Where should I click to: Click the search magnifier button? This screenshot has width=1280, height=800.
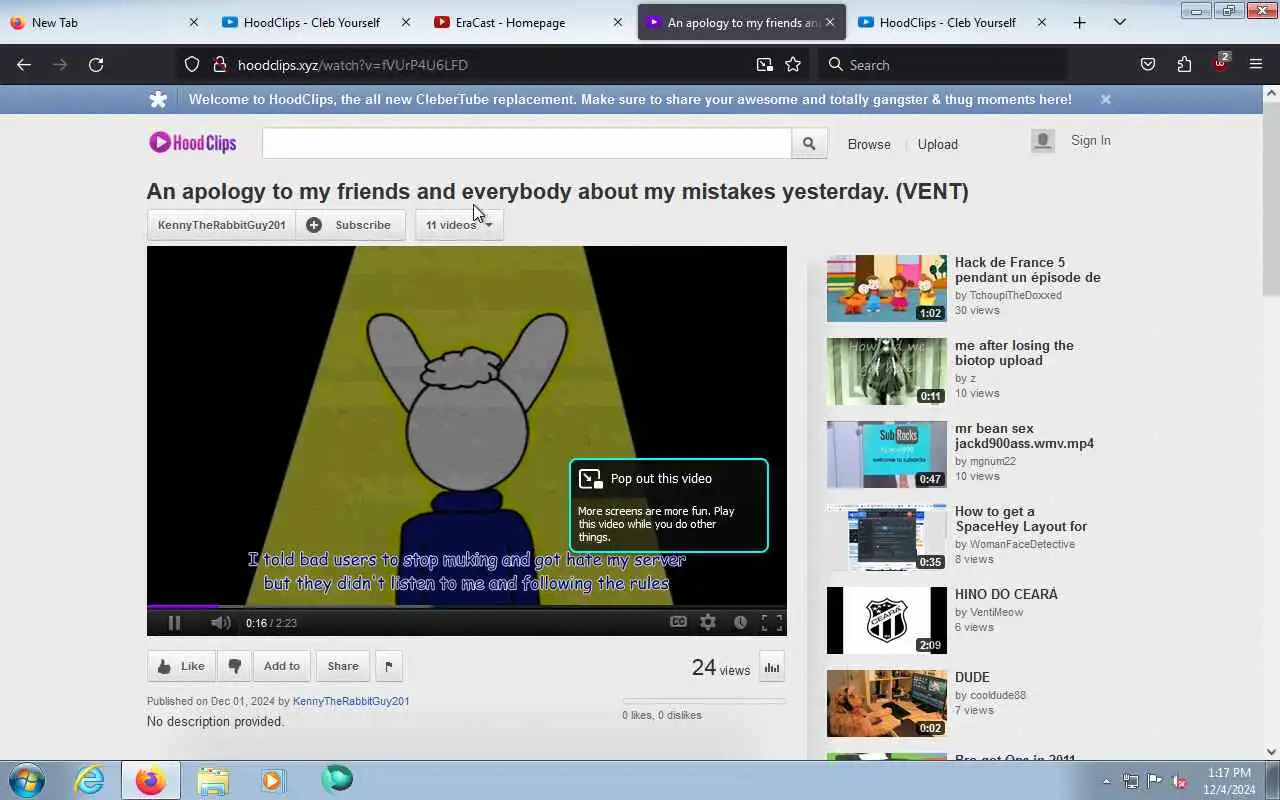809,144
